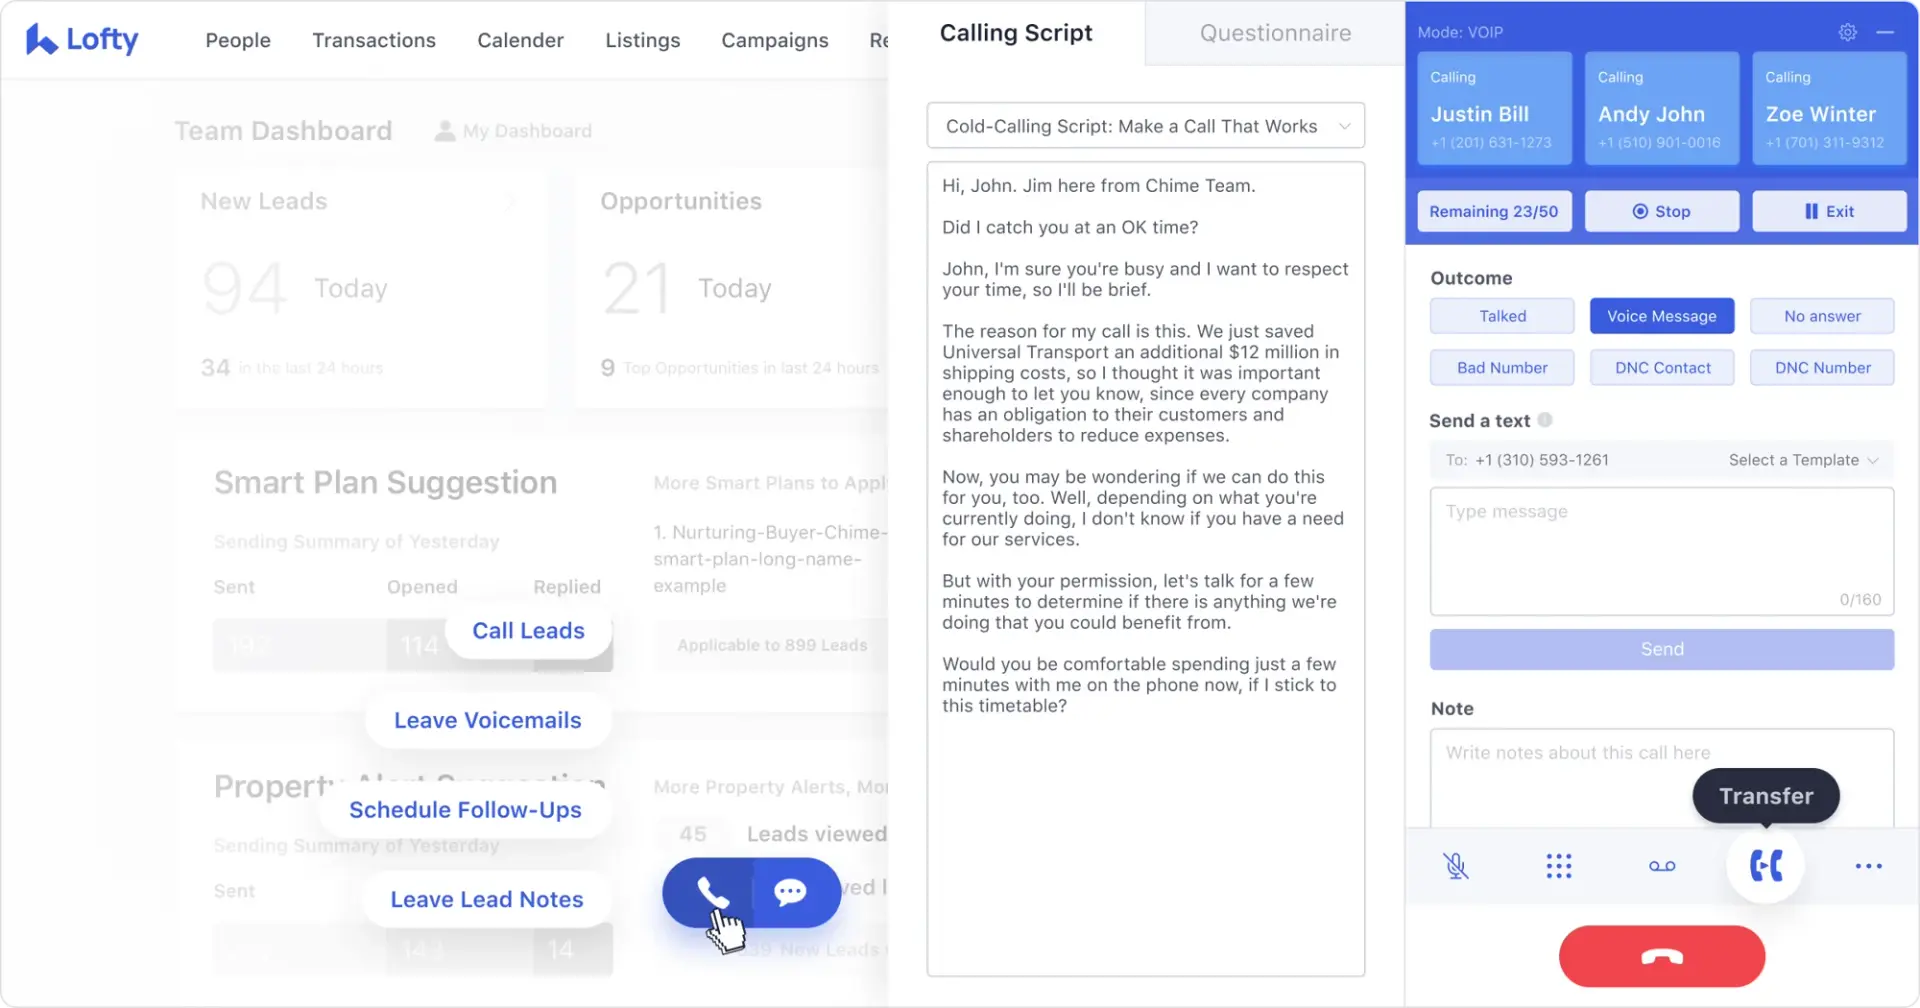Viewport: 1920px width, 1008px height.
Task: Click the Type message text box
Action: tap(1662, 551)
